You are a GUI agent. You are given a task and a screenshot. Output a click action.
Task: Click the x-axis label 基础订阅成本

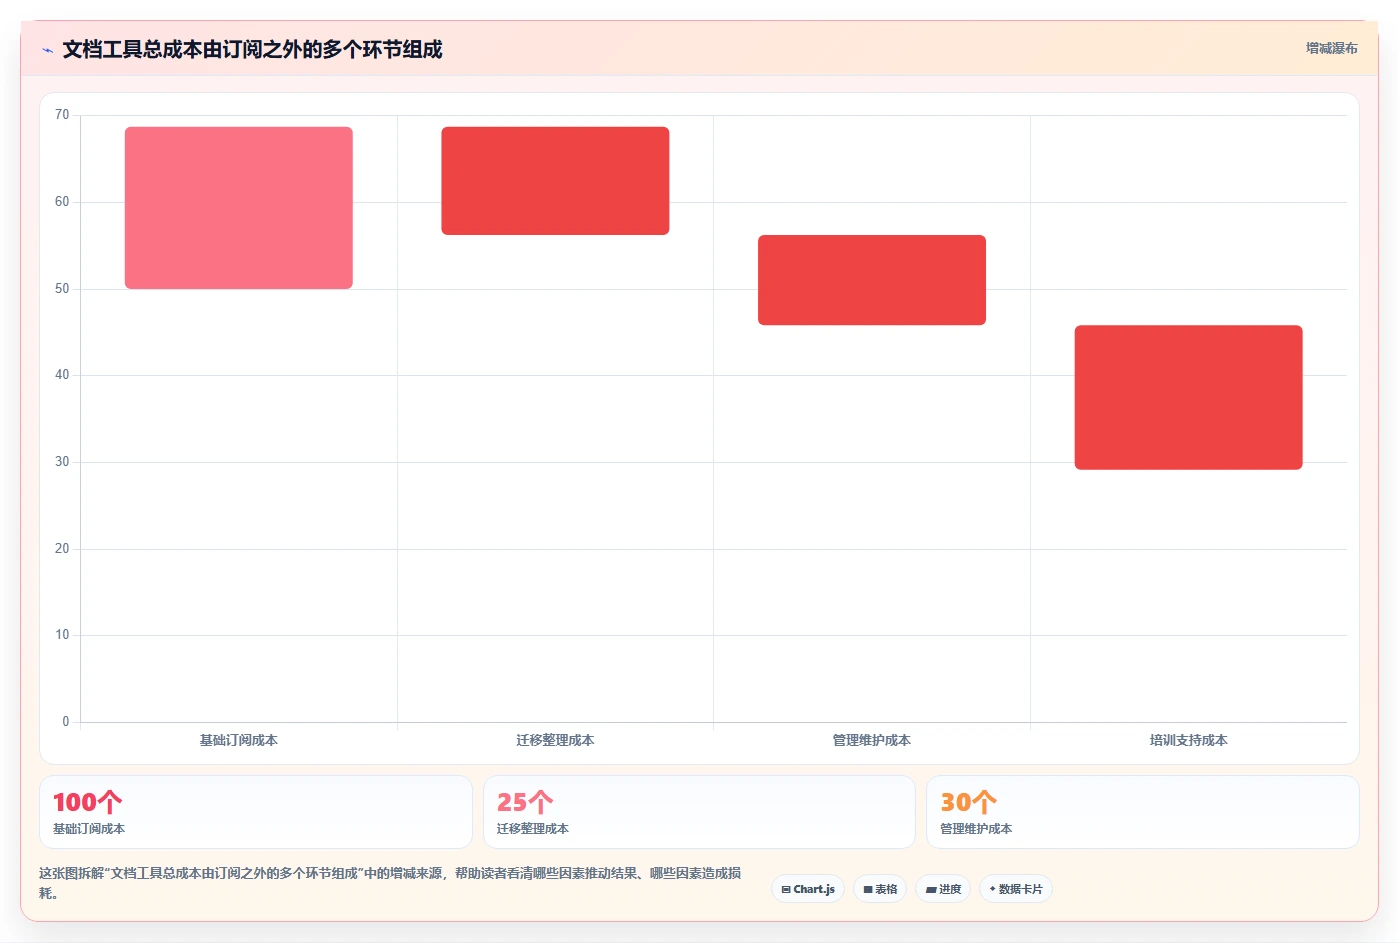[239, 741]
